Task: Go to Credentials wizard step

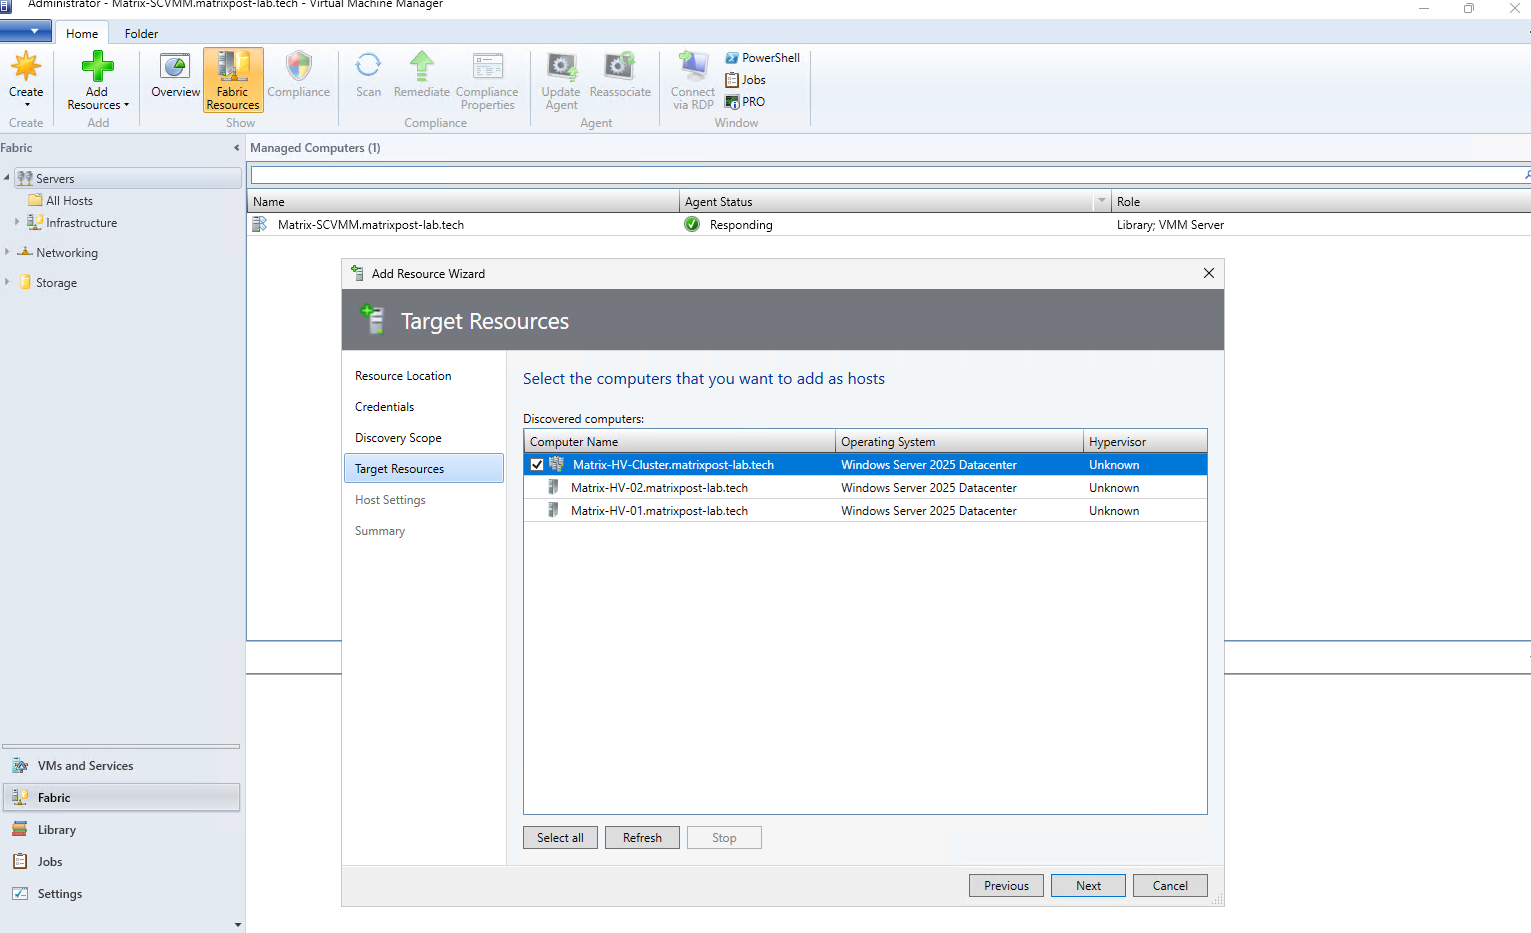Action: (384, 407)
